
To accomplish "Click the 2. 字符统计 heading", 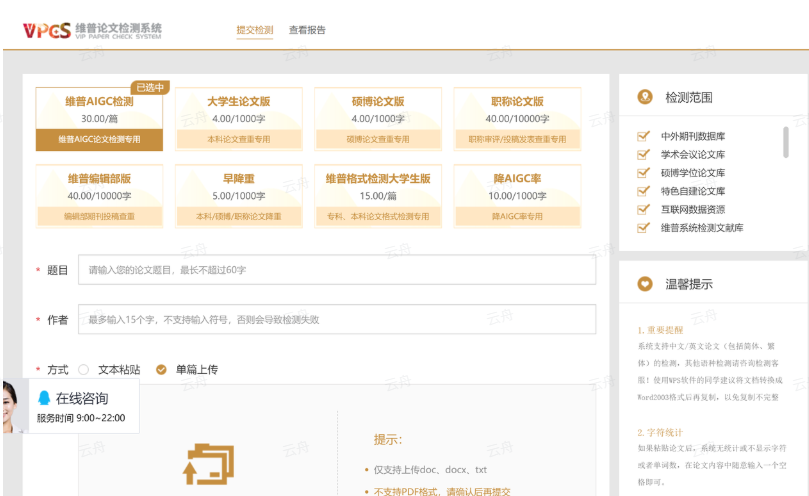I will [660, 433].
